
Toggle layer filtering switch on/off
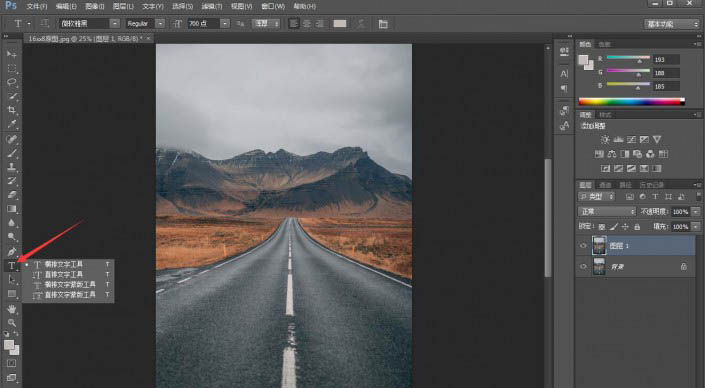point(698,196)
